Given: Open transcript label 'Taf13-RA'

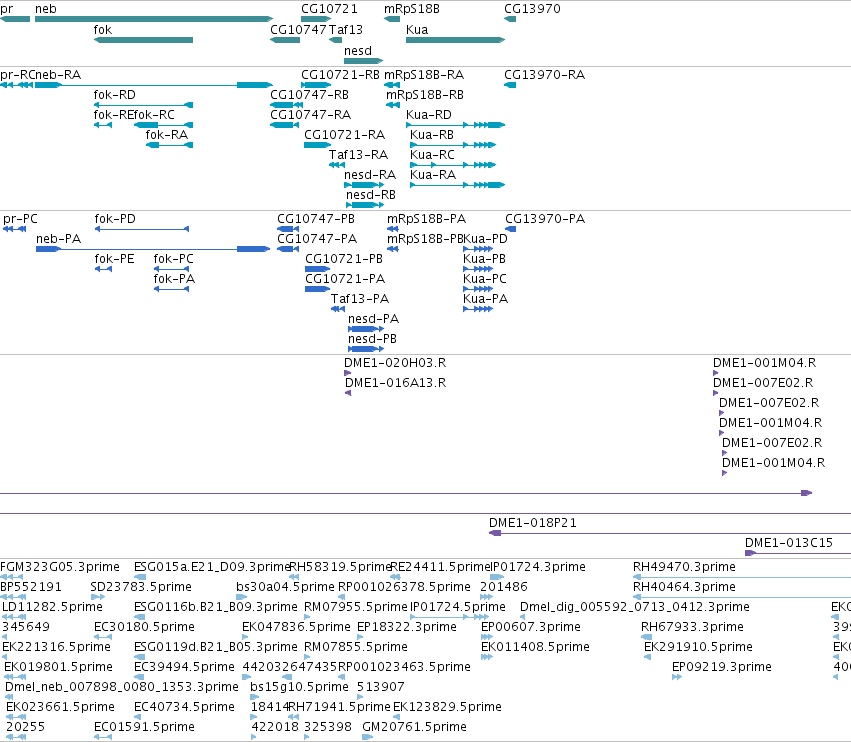Looking at the screenshot, I should [358, 154].
